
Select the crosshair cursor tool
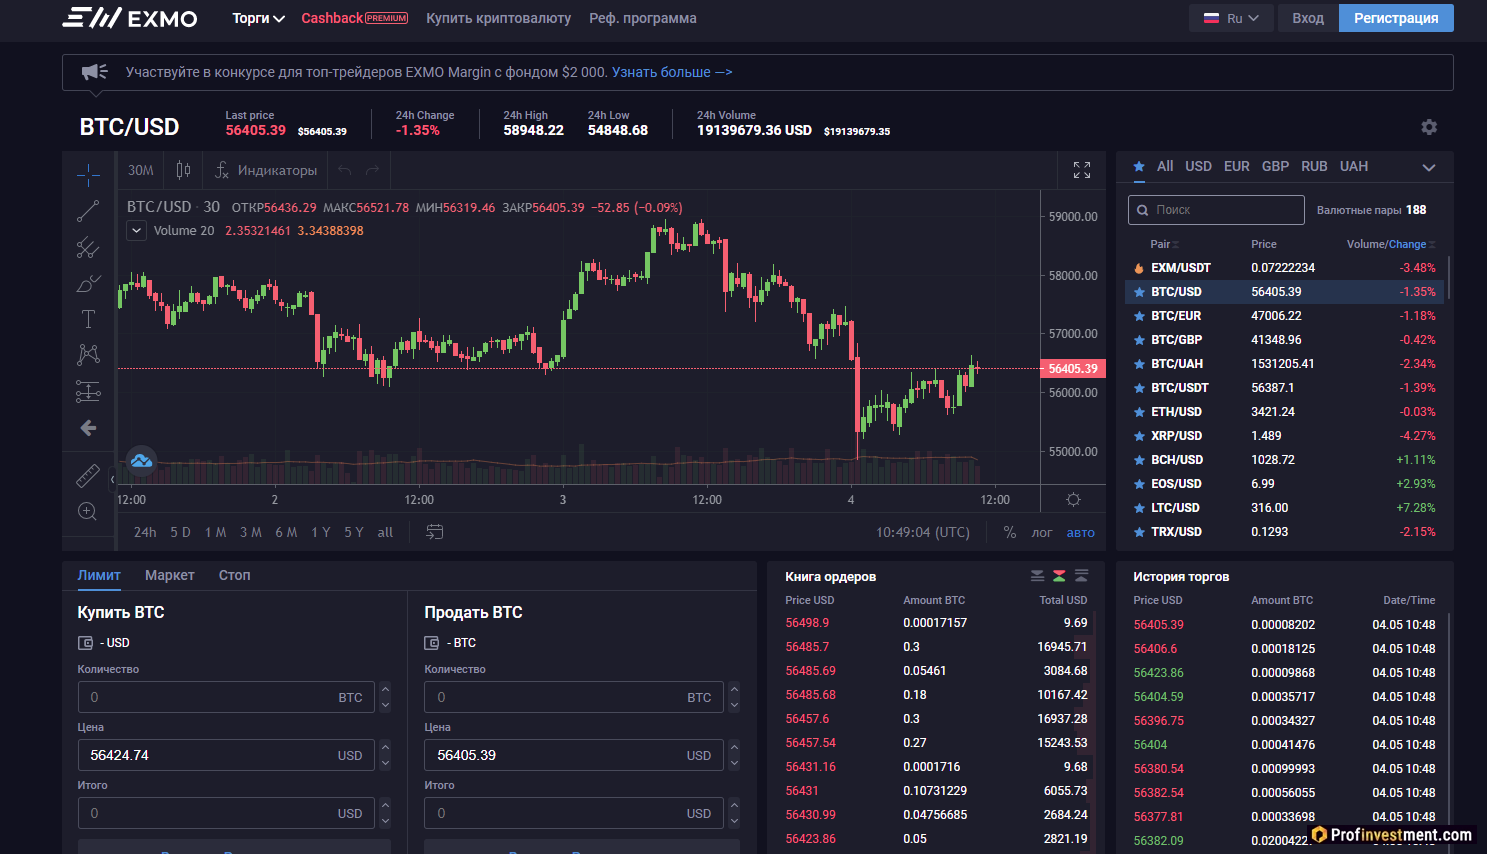tap(88, 175)
